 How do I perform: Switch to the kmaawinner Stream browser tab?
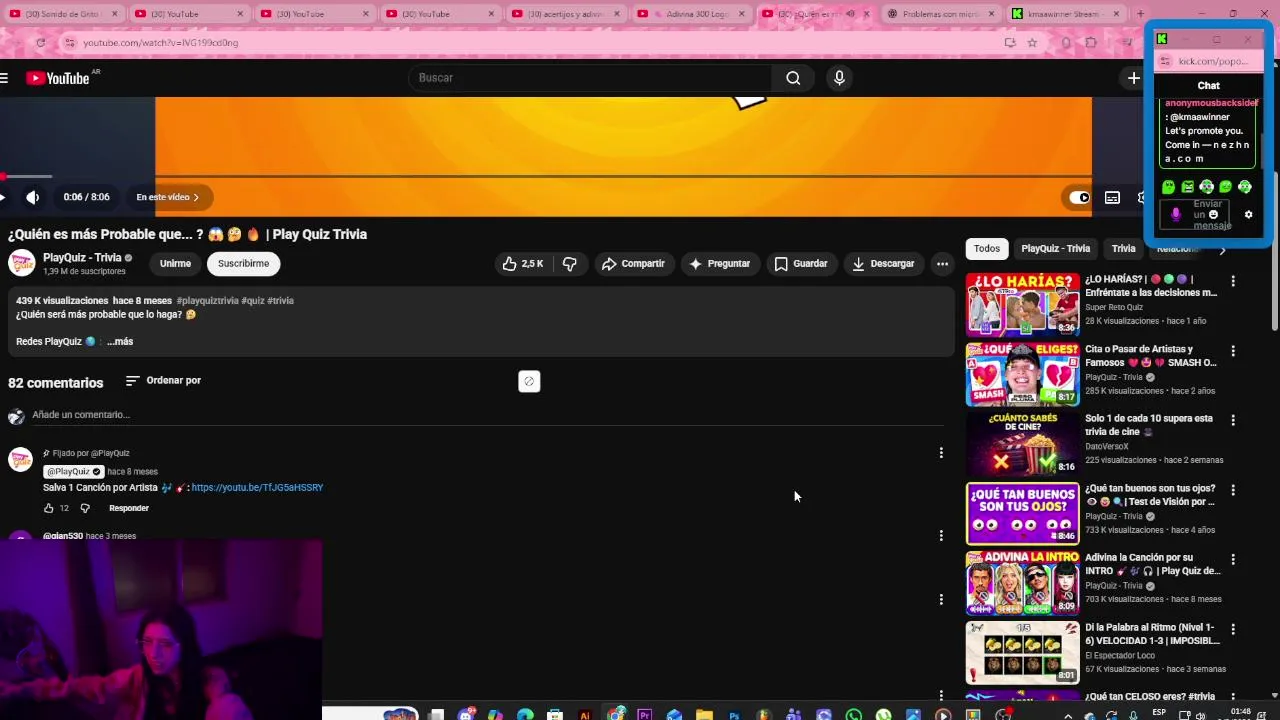coord(1065,14)
